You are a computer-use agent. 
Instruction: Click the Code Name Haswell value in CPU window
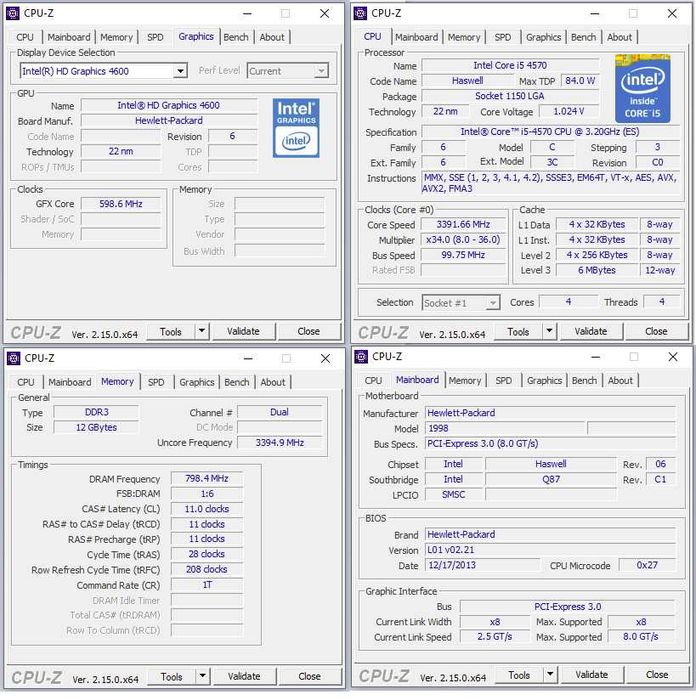[x=468, y=81]
